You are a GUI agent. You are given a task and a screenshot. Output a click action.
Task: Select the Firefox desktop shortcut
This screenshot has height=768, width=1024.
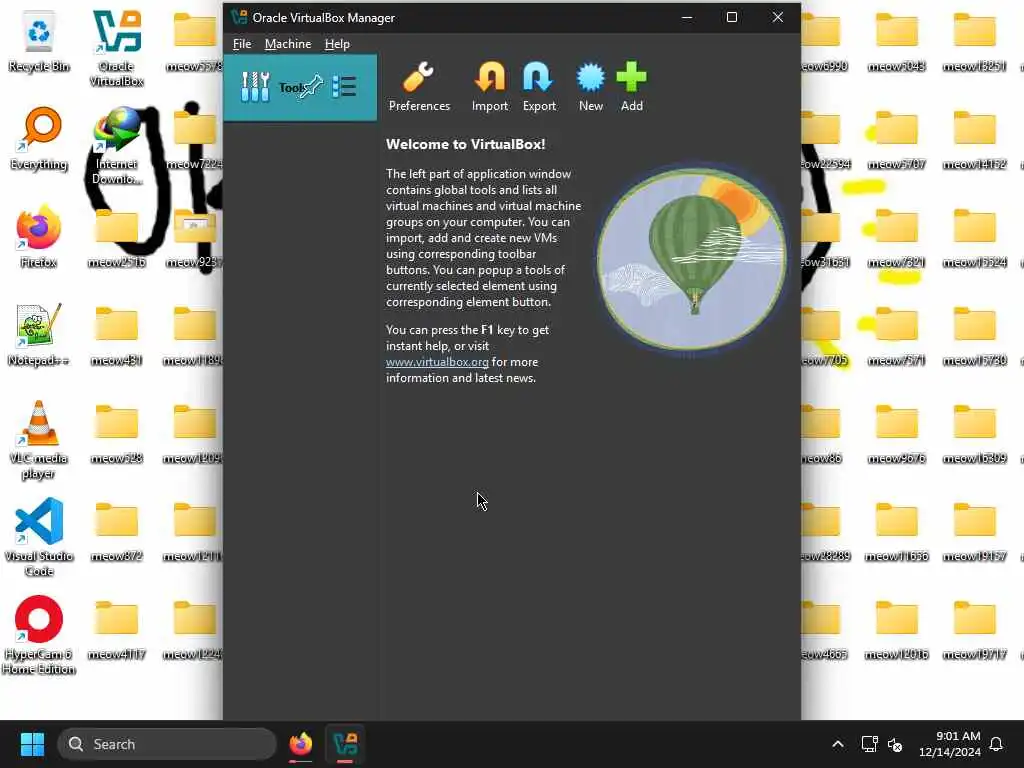click(39, 237)
